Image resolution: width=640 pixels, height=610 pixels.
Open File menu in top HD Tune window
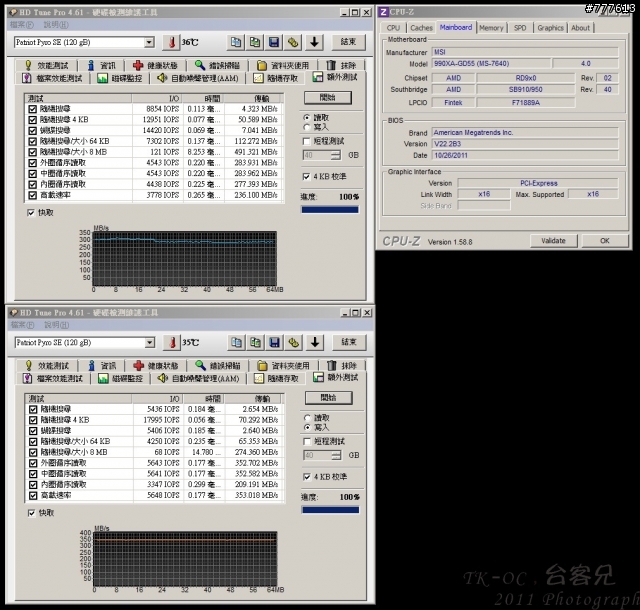pos(22,25)
